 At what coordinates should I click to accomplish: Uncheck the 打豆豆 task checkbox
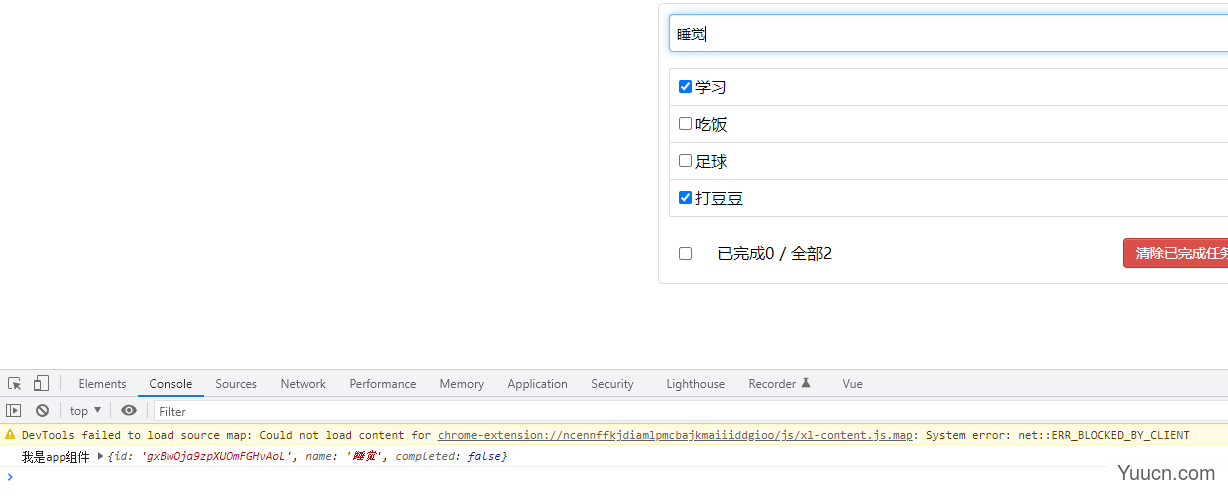coord(685,198)
